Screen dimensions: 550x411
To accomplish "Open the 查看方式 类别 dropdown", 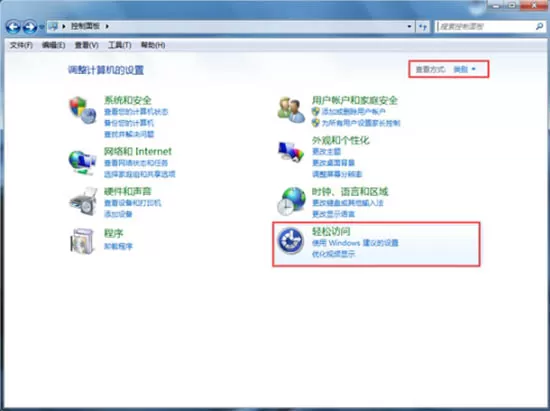I will [465, 69].
